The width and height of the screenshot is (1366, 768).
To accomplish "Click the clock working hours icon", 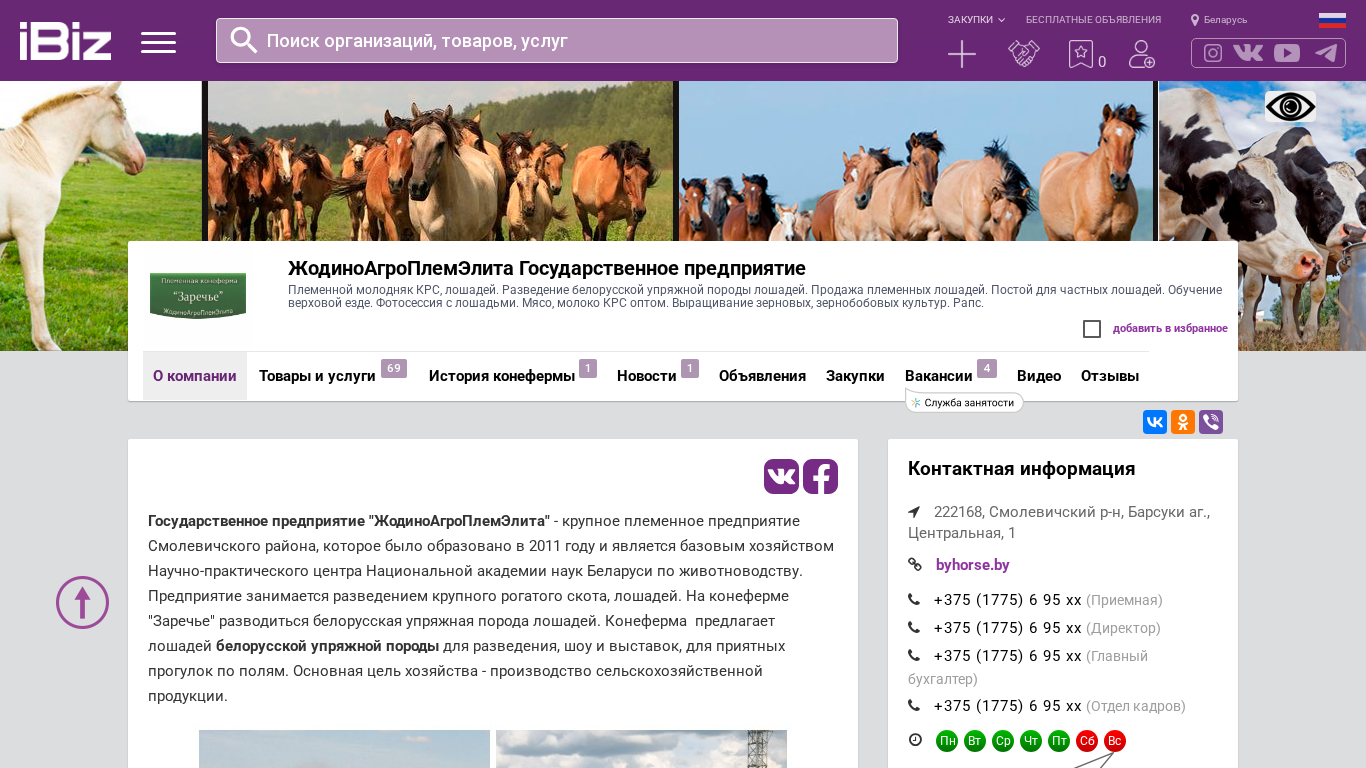I will tap(915, 740).
